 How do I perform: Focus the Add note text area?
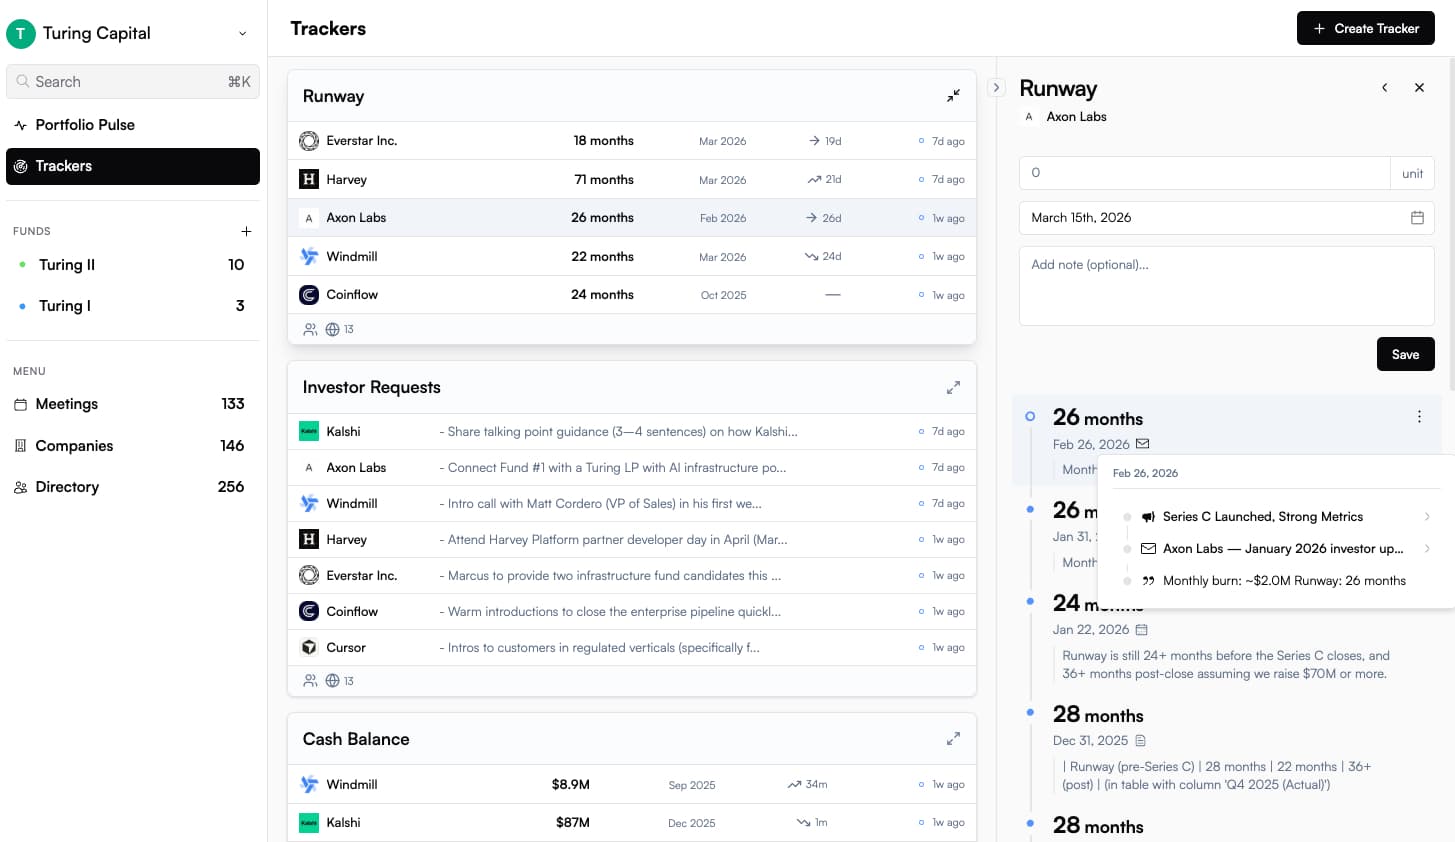[1226, 286]
